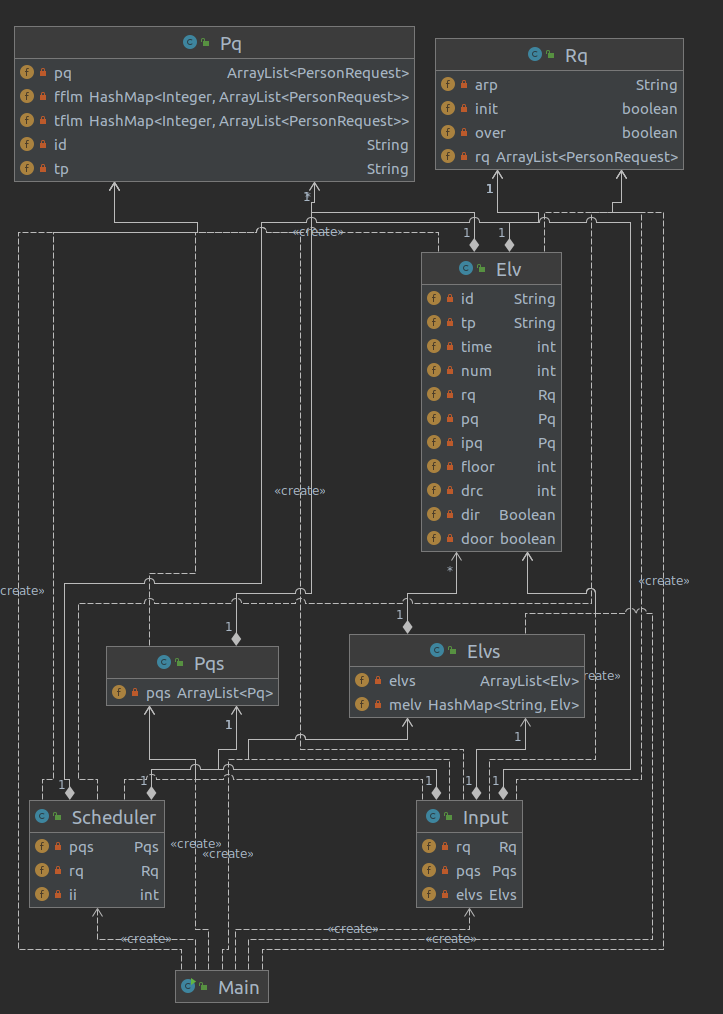
Task: Select the Main class node
Action: point(222,987)
